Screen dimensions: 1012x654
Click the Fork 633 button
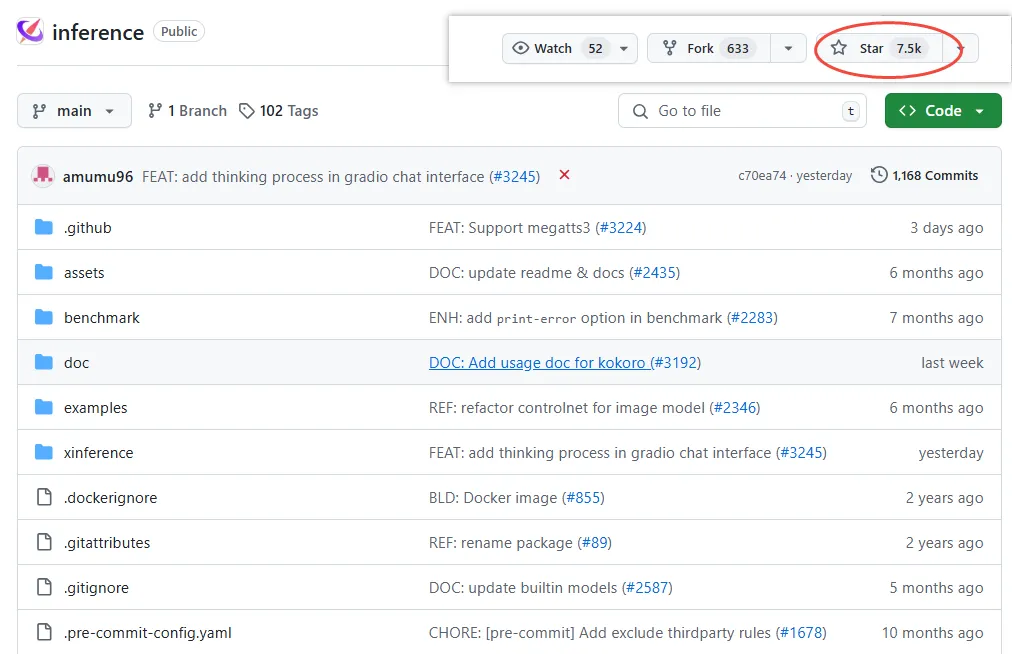coord(709,48)
